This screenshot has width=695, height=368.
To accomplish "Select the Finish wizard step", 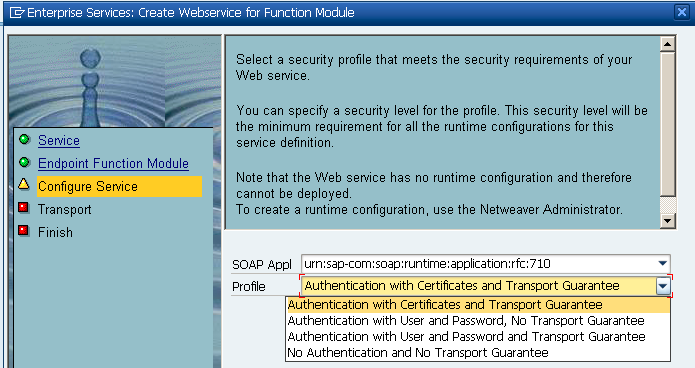I will (x=55, y=232).
